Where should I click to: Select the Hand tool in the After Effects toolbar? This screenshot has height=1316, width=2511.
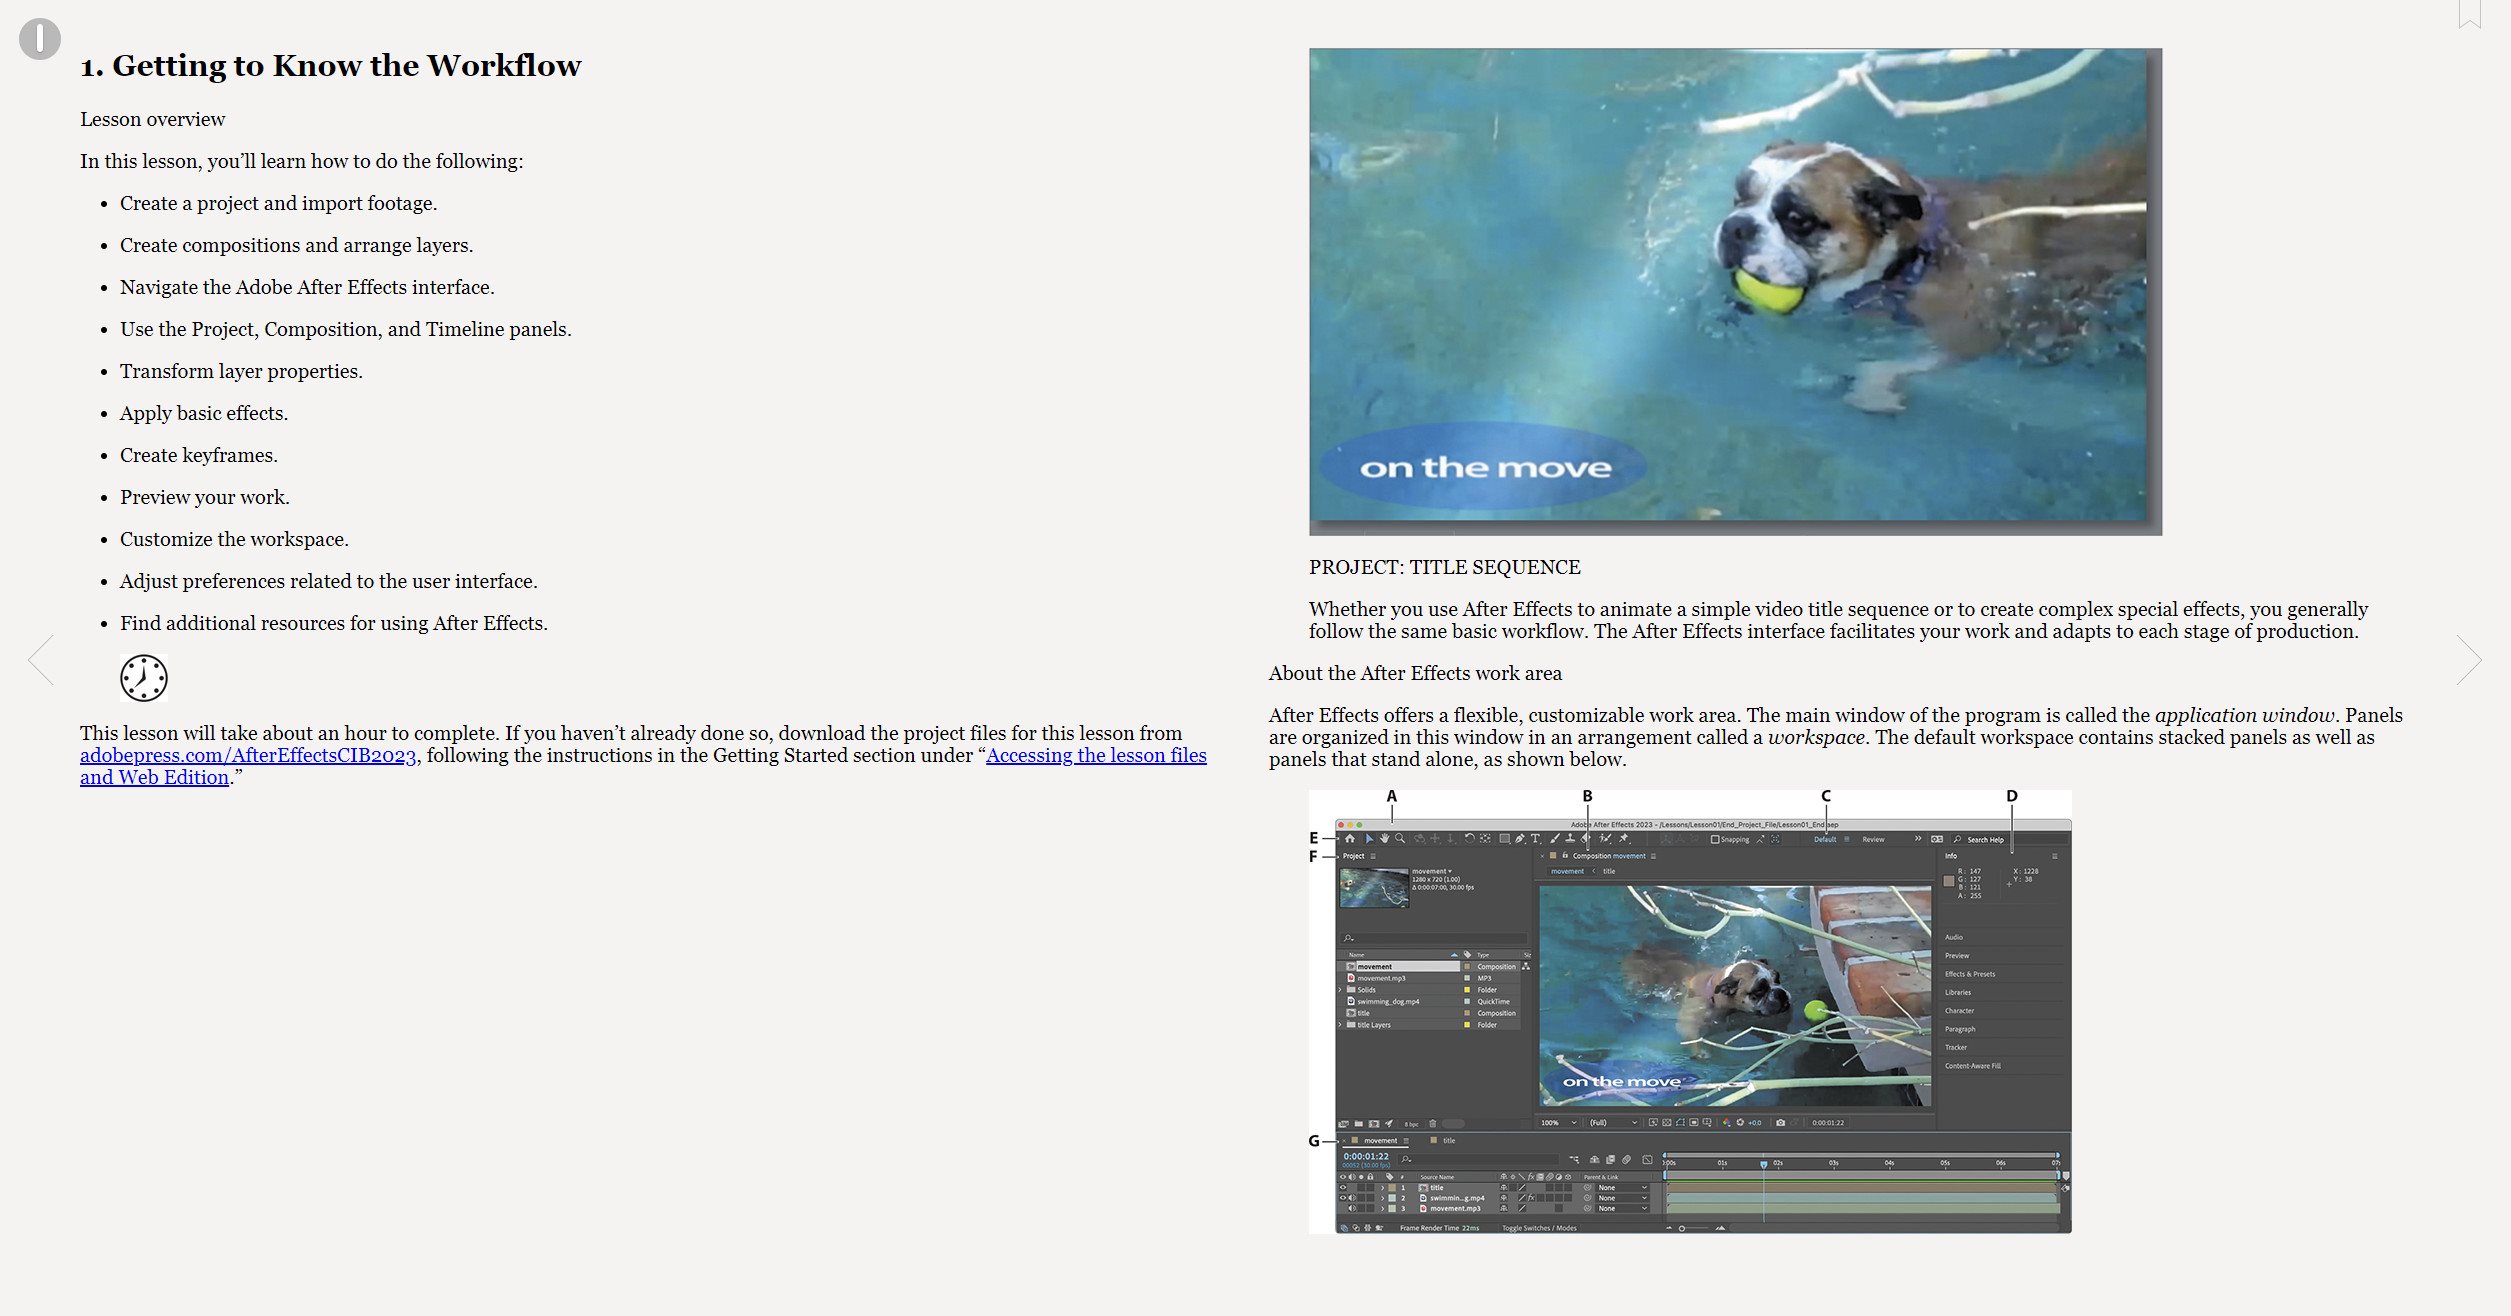coord(1385,839)
